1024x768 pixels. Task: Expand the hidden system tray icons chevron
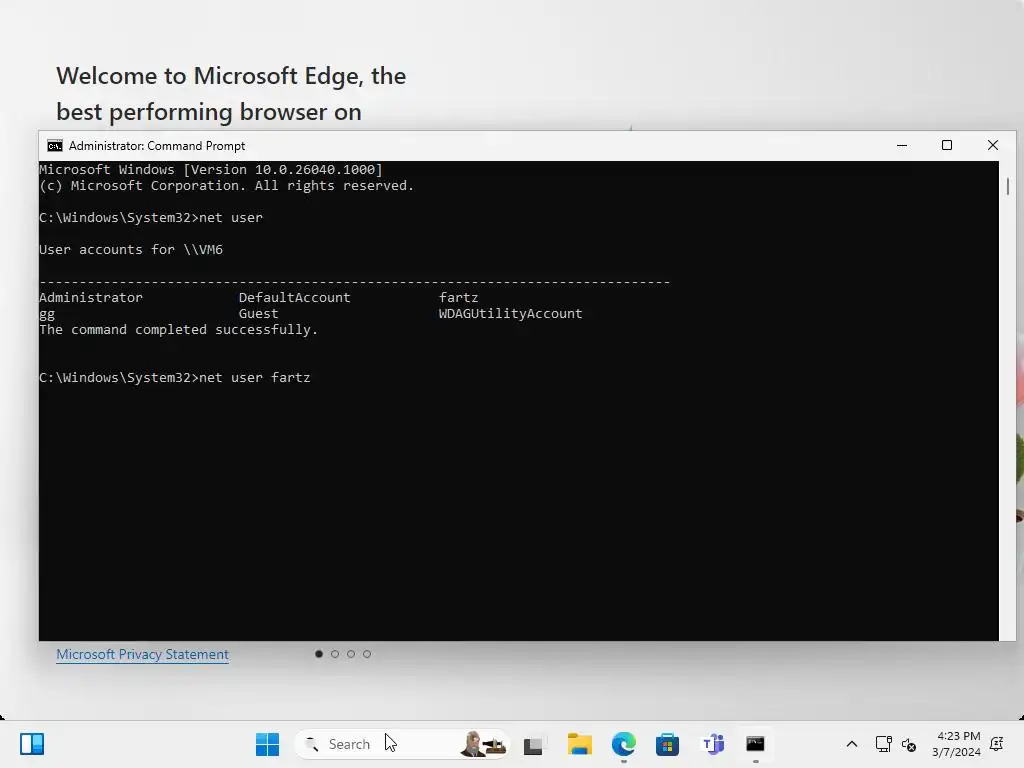[852, 744]
